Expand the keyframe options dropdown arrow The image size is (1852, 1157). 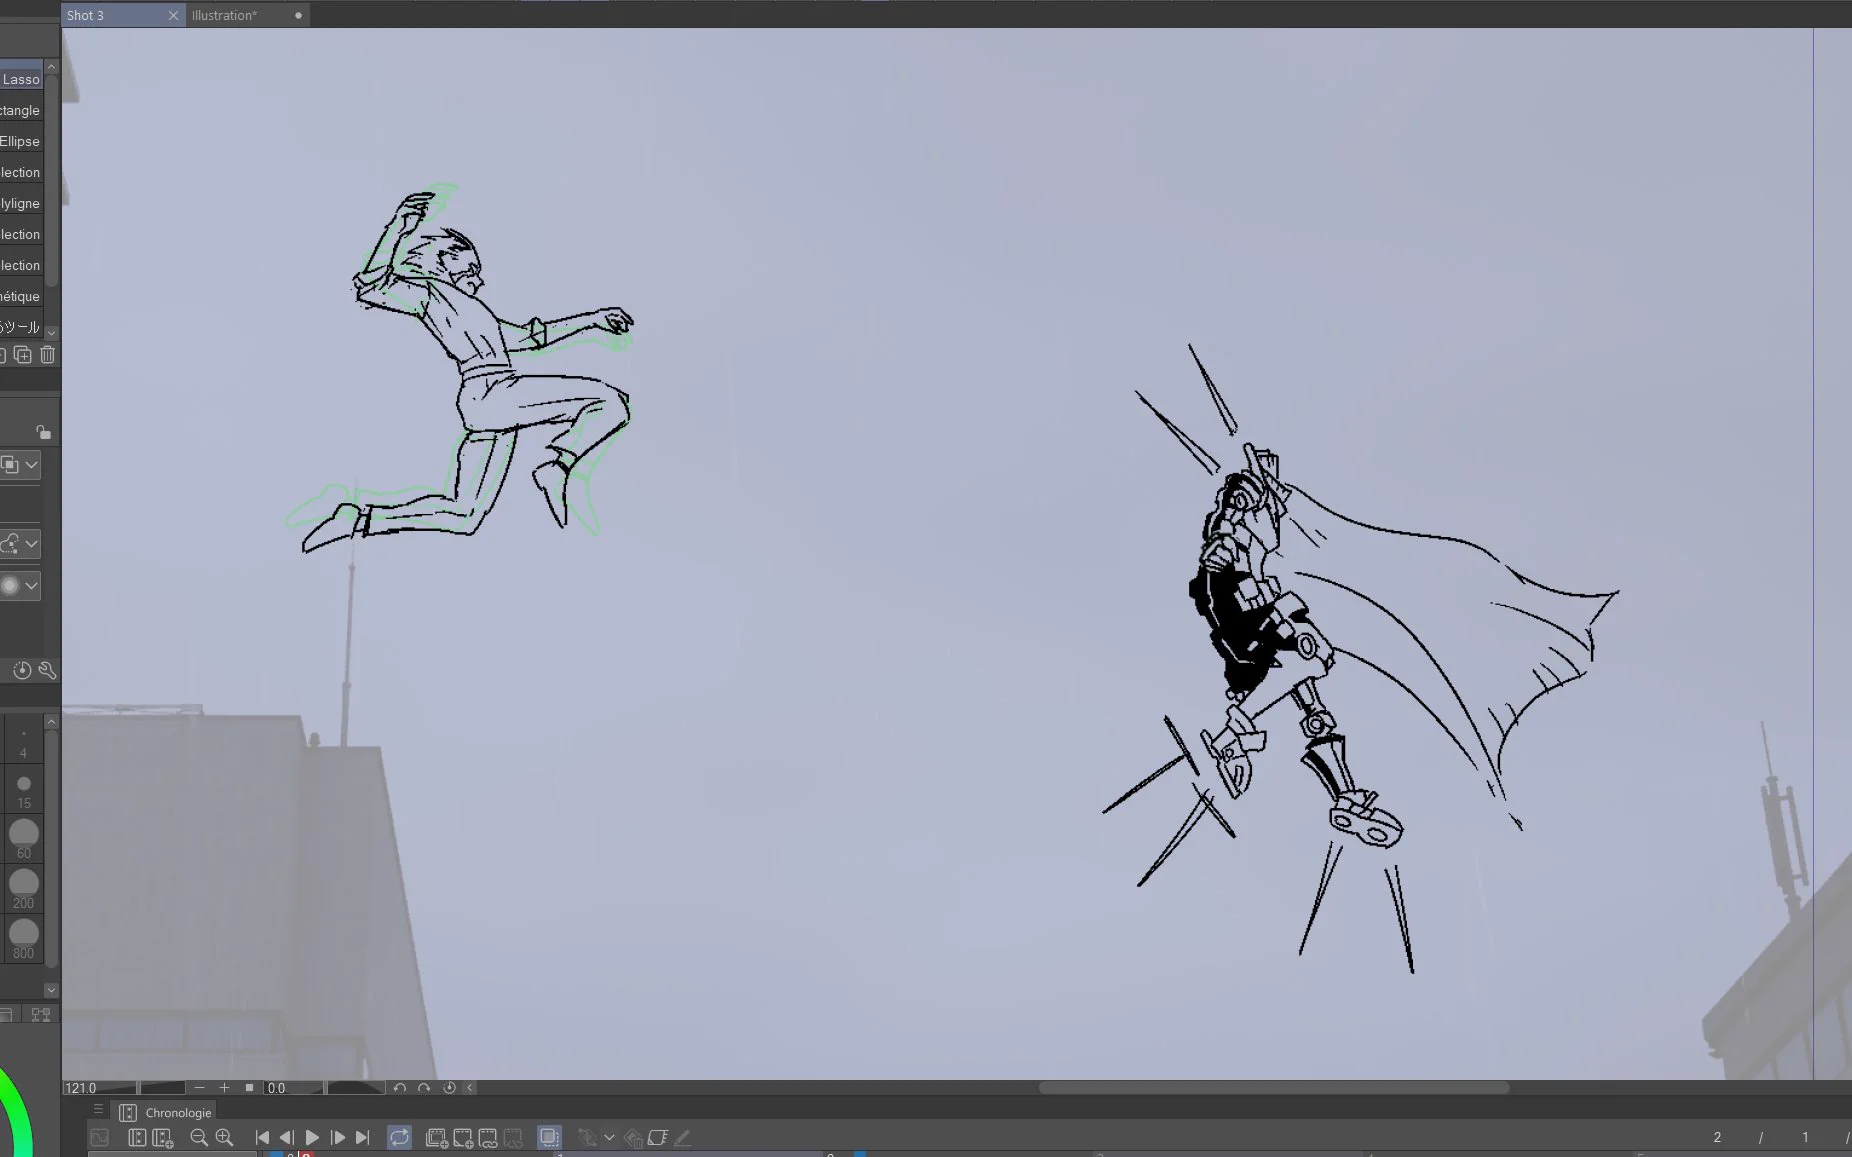click(609, 1137)
